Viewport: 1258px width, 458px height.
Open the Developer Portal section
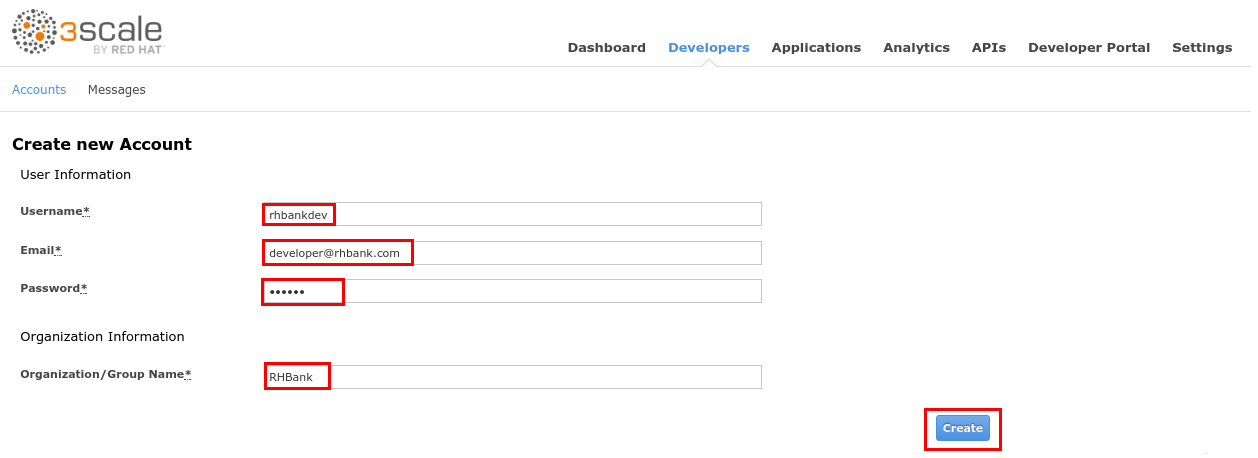click(1088, 47)
